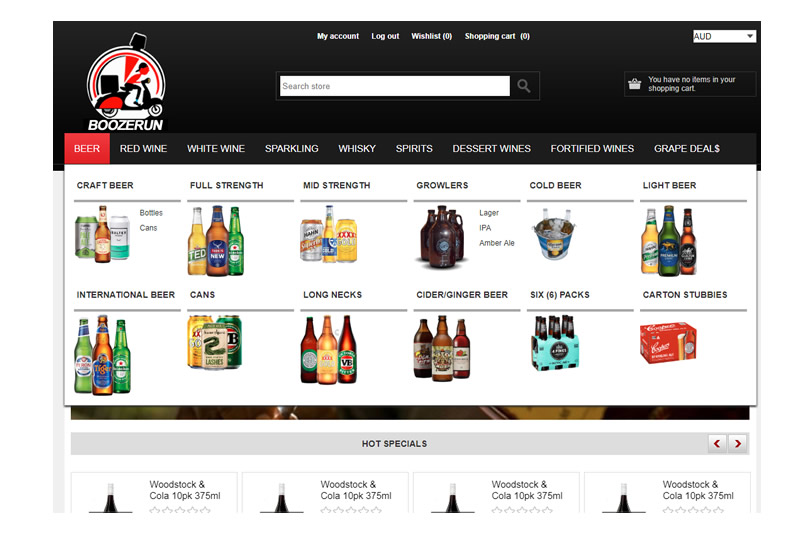Click the Craft Beer Bottles sublink

(151, 213)
